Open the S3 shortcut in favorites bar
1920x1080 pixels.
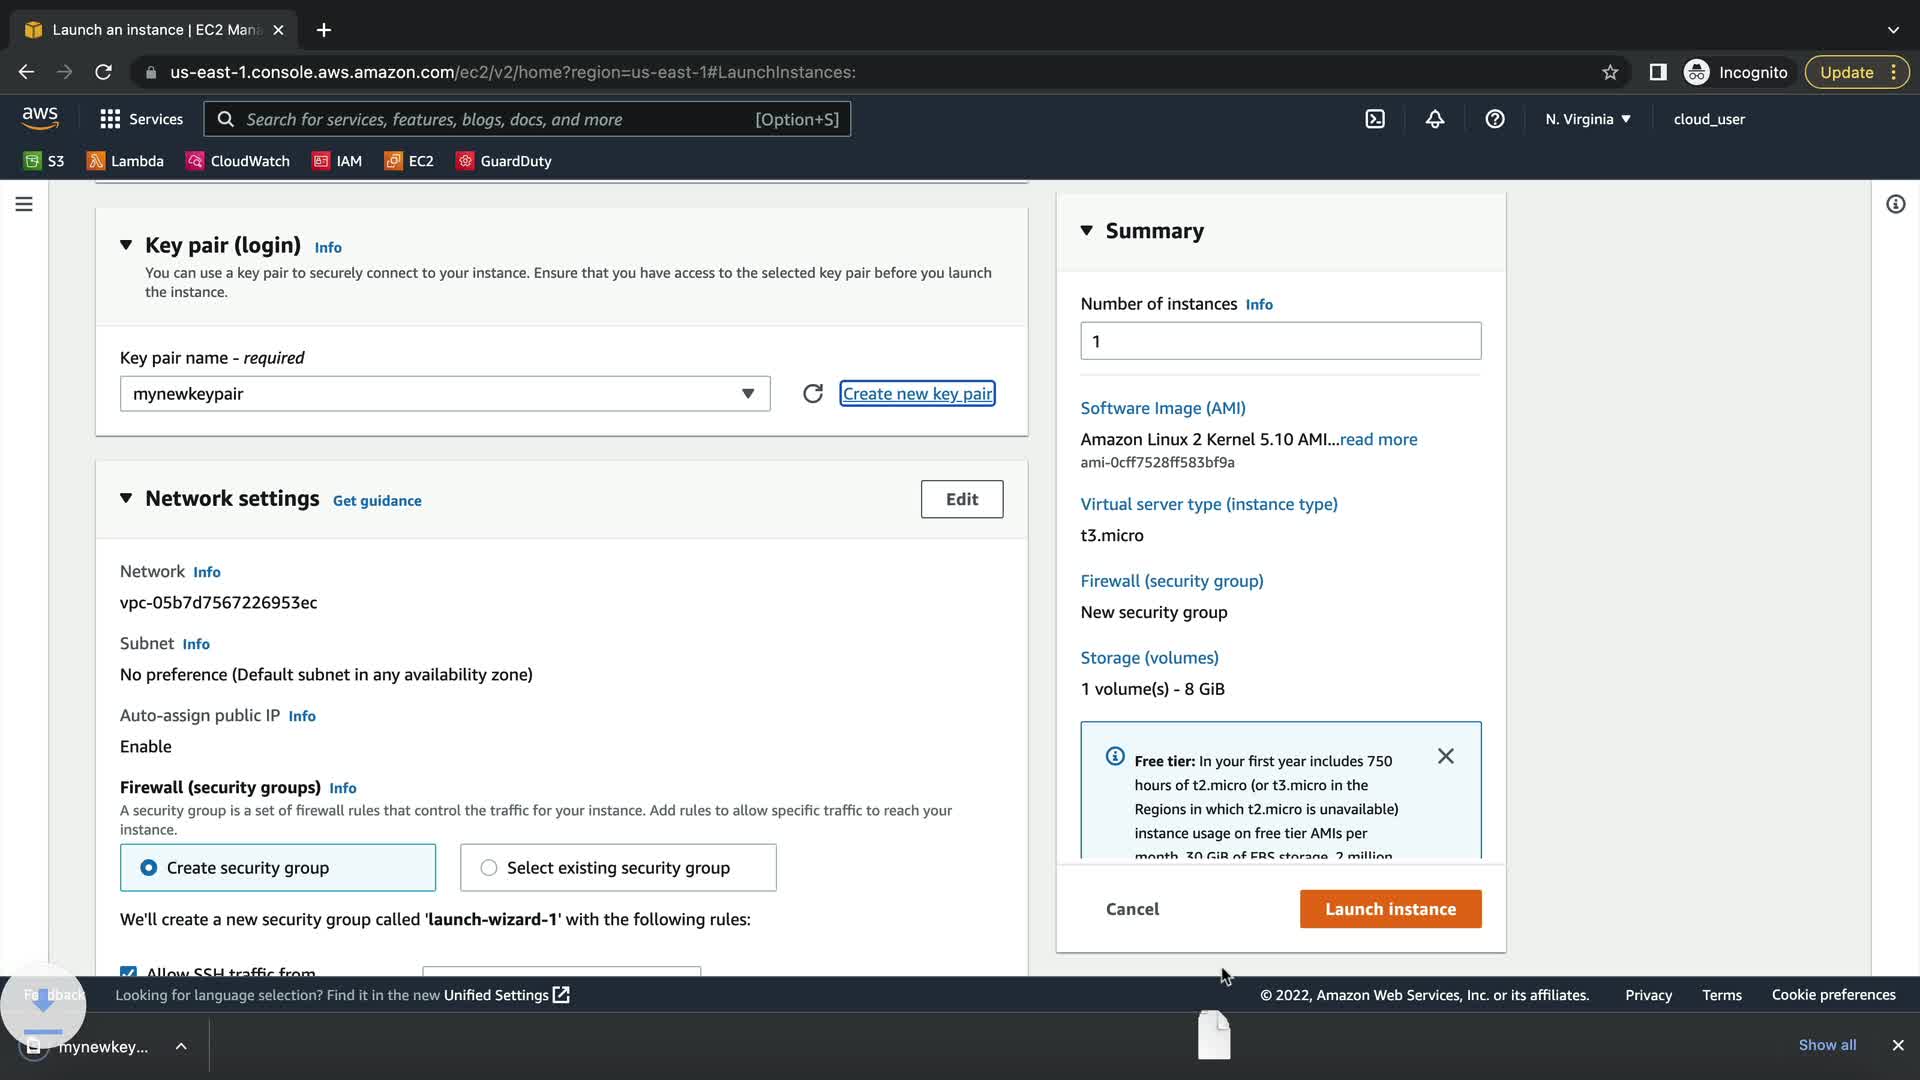pos(44,161)
